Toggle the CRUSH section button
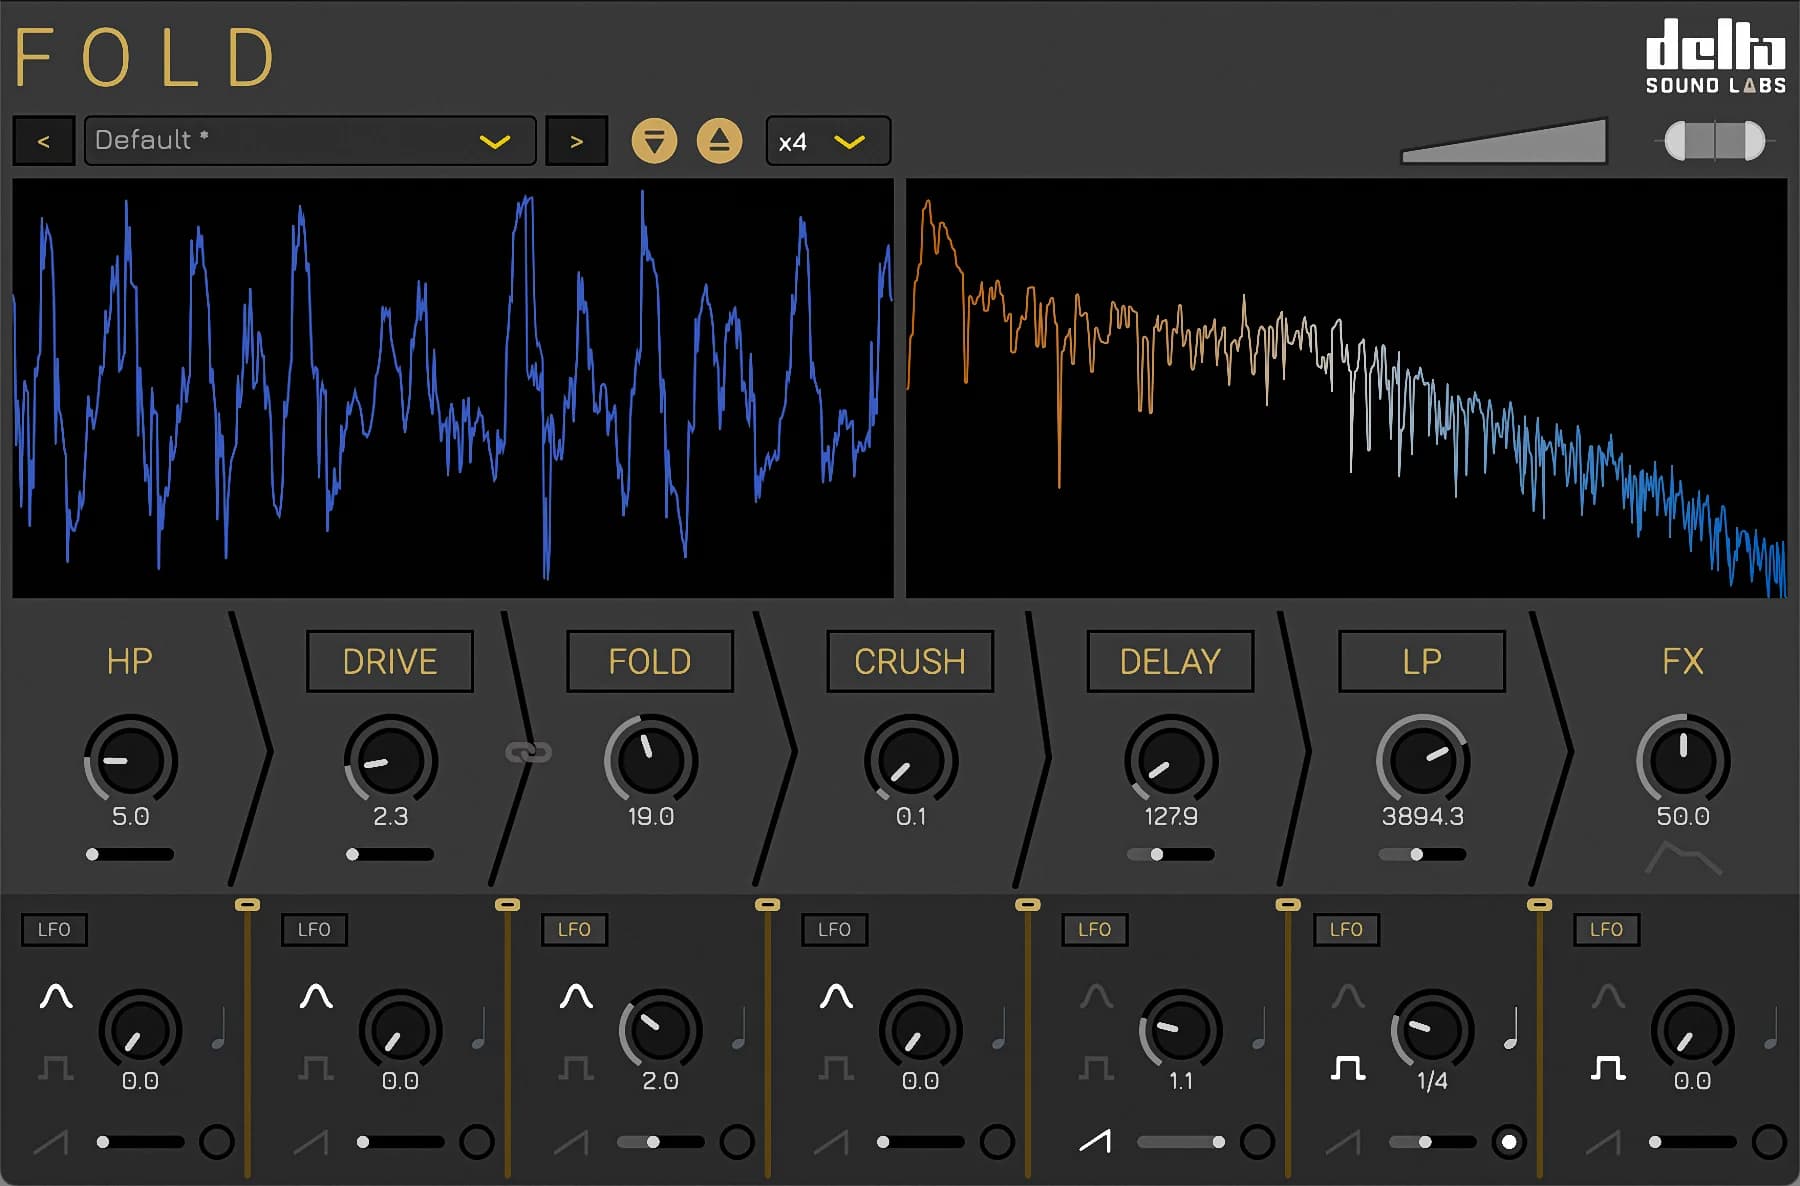The image size is (1800, 1186). (909, 661)
